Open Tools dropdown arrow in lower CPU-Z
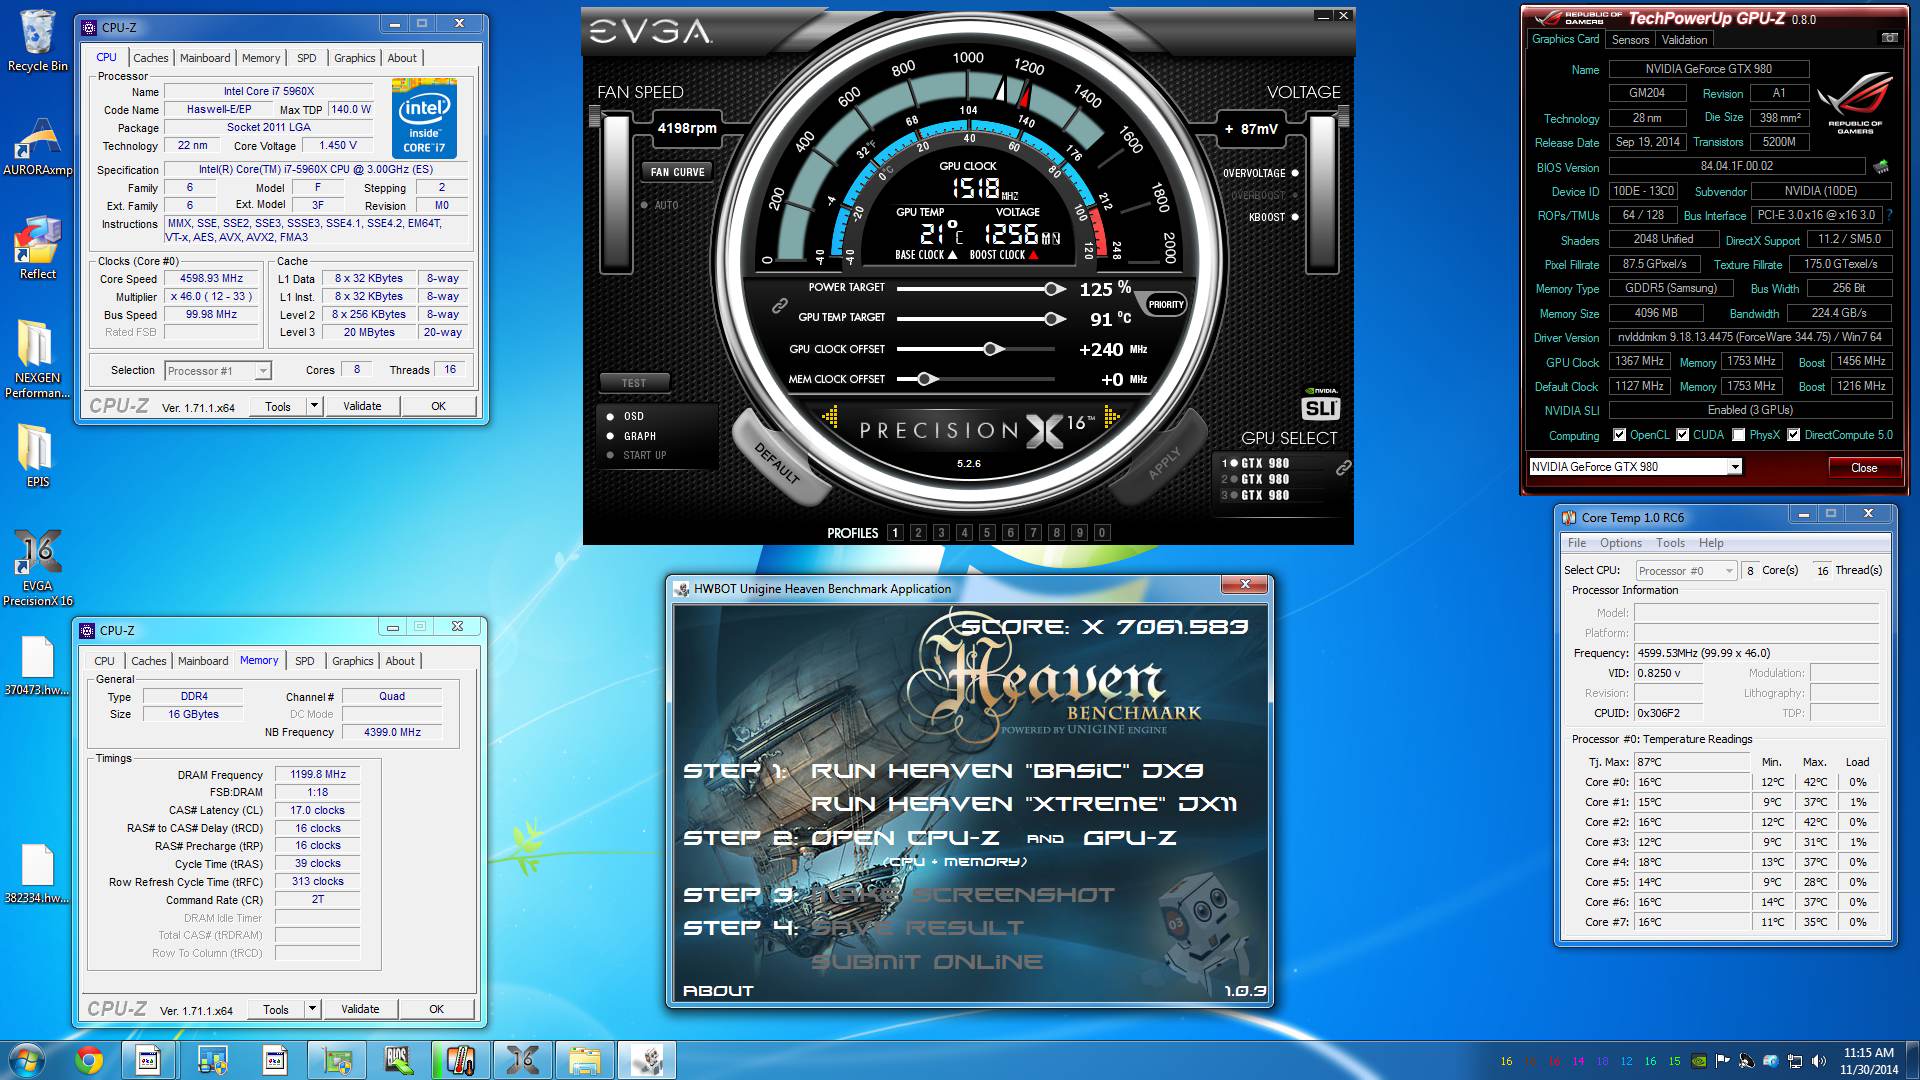The image size is (1920, 1080). click(x=312, y=1009)
